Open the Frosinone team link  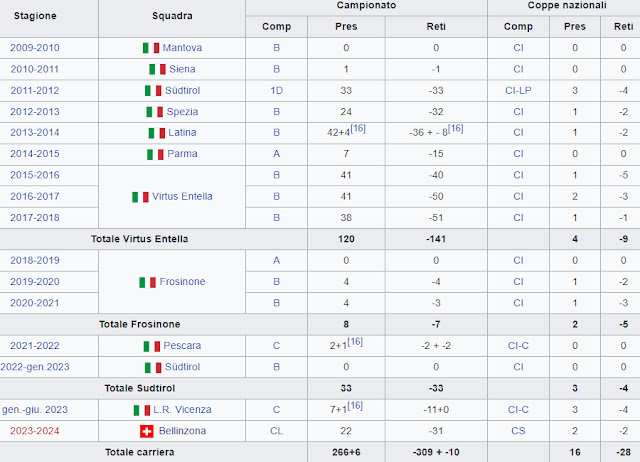pos(182,282)
